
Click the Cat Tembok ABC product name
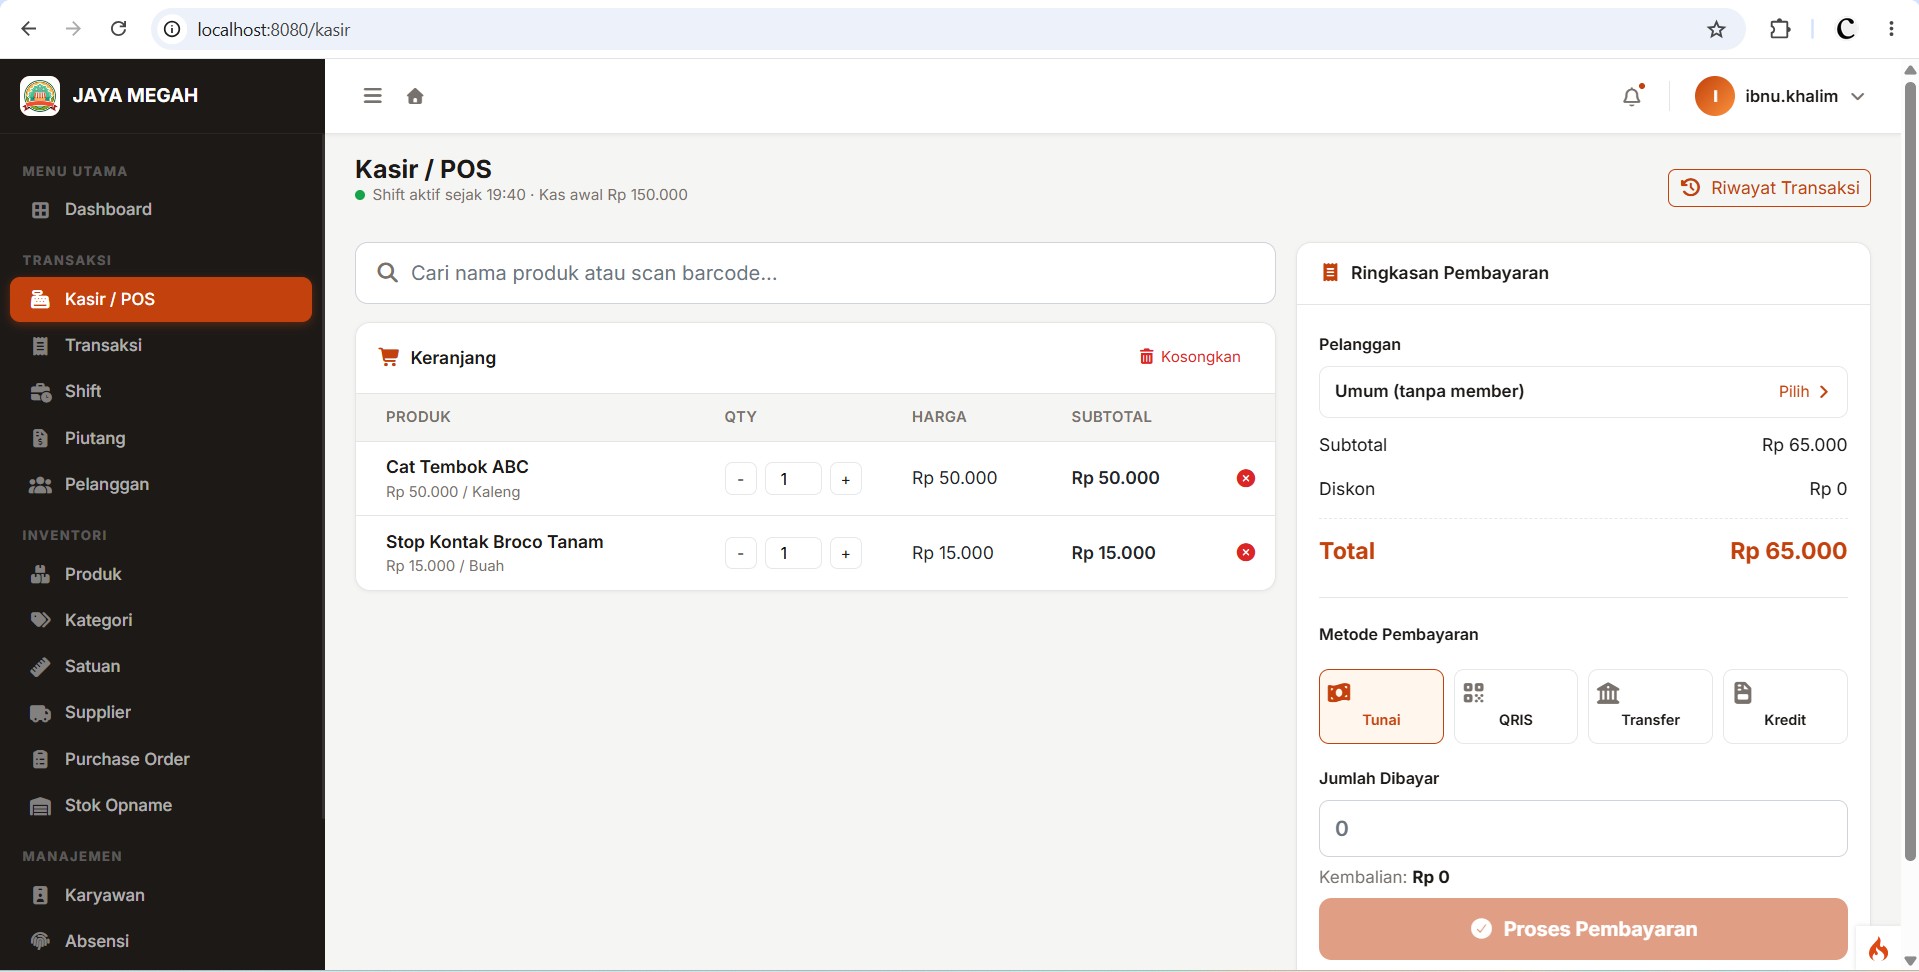(x=457, y=467)
